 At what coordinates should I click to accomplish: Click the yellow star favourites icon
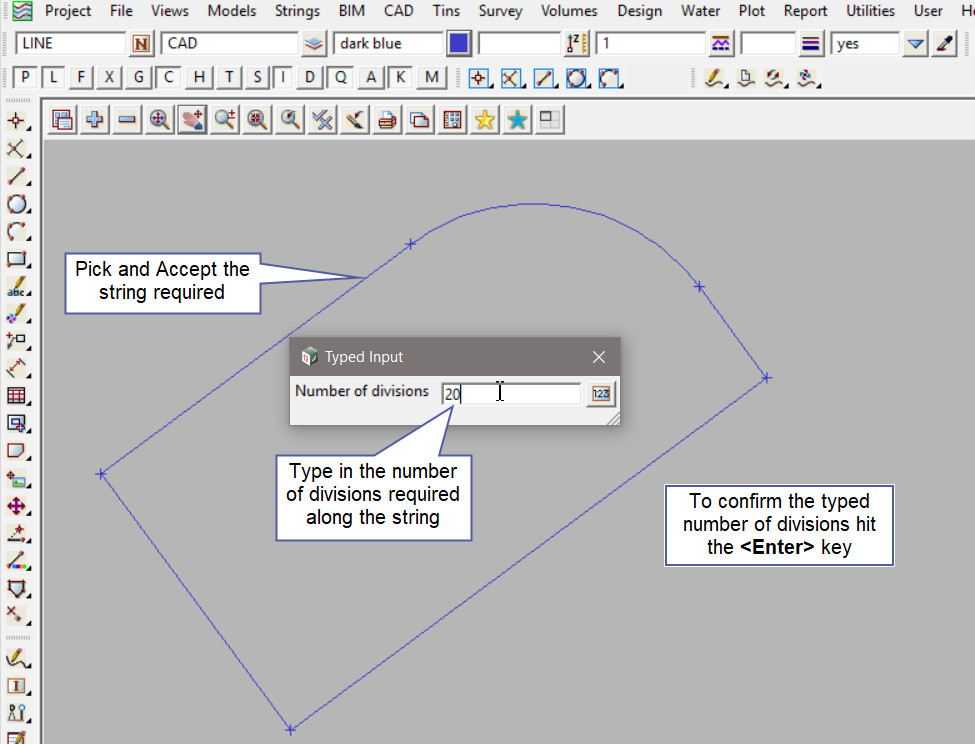(x=484, y=120)
